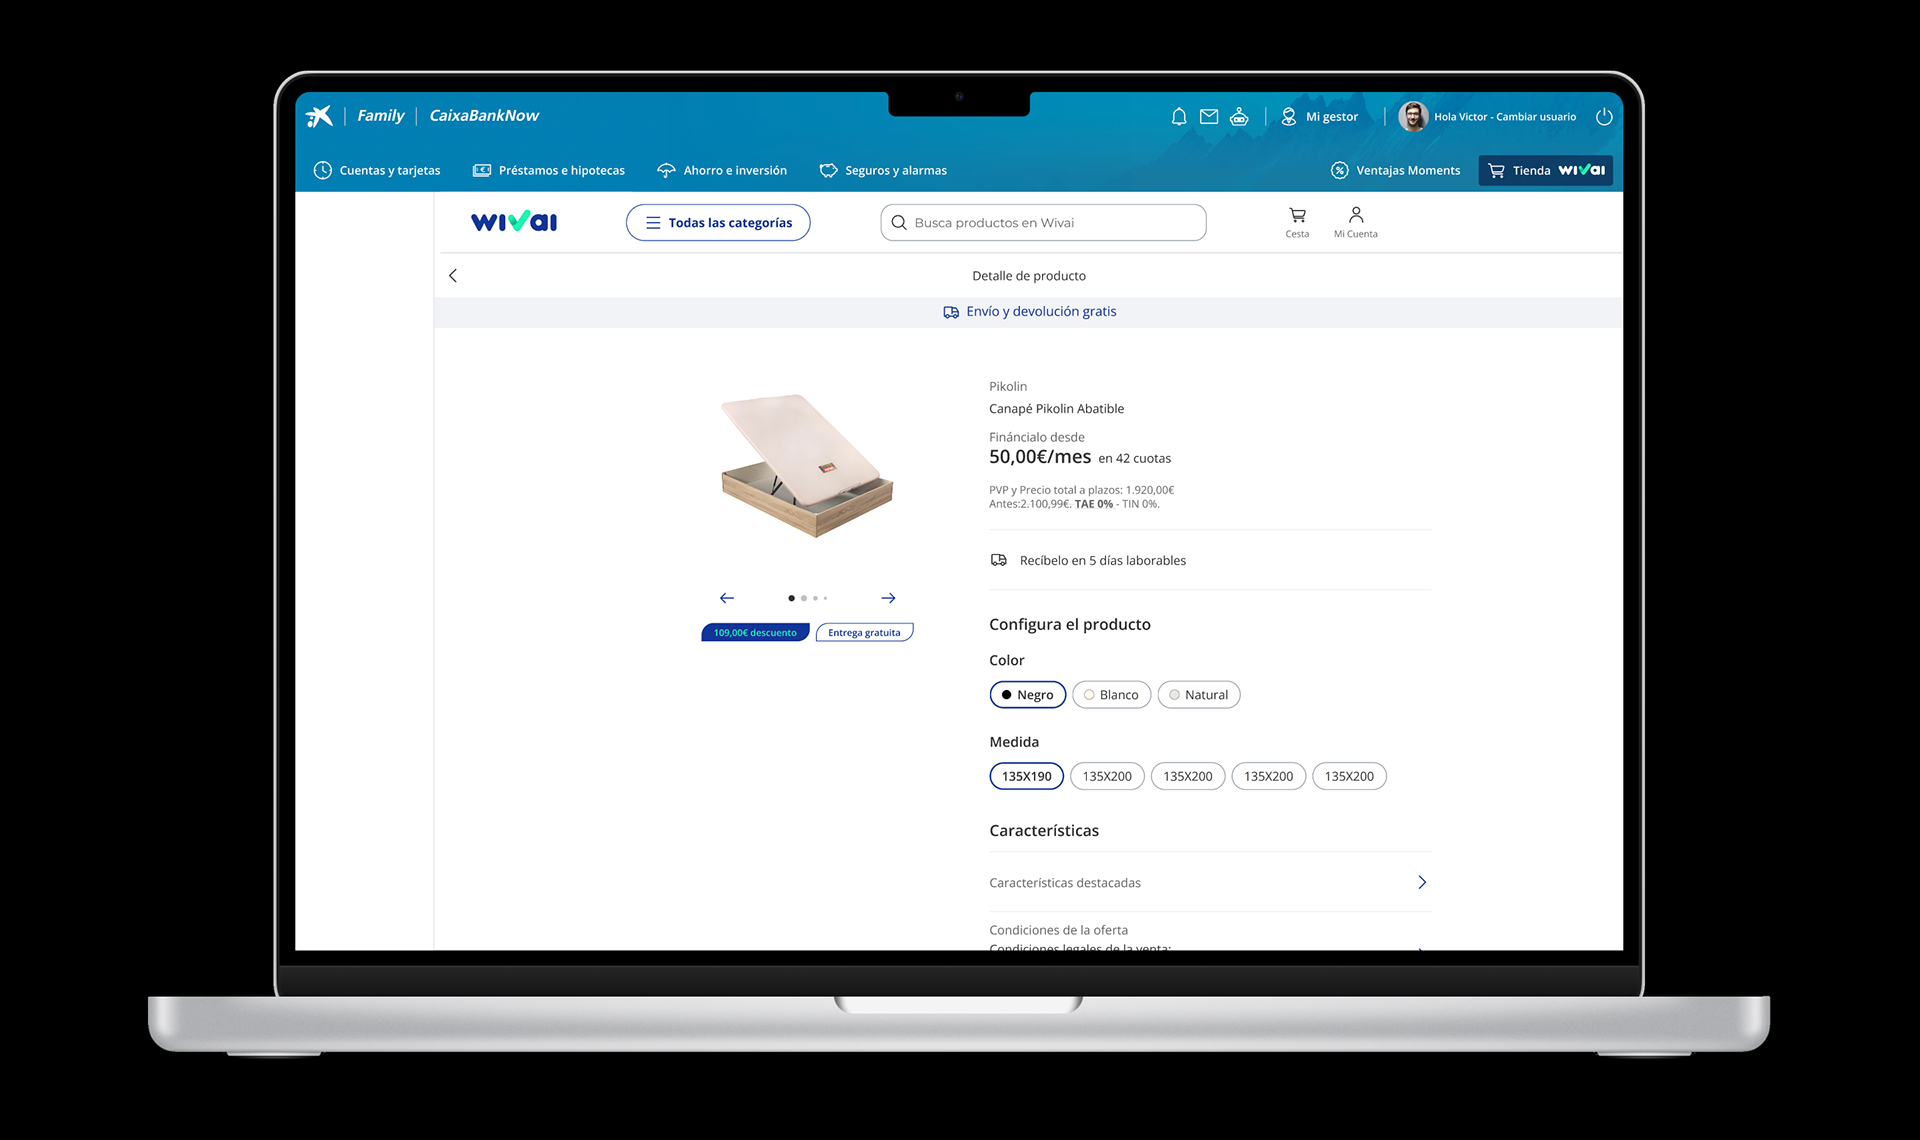Click Recíbelo en 5 días laborables

[x=1103, y=561]
